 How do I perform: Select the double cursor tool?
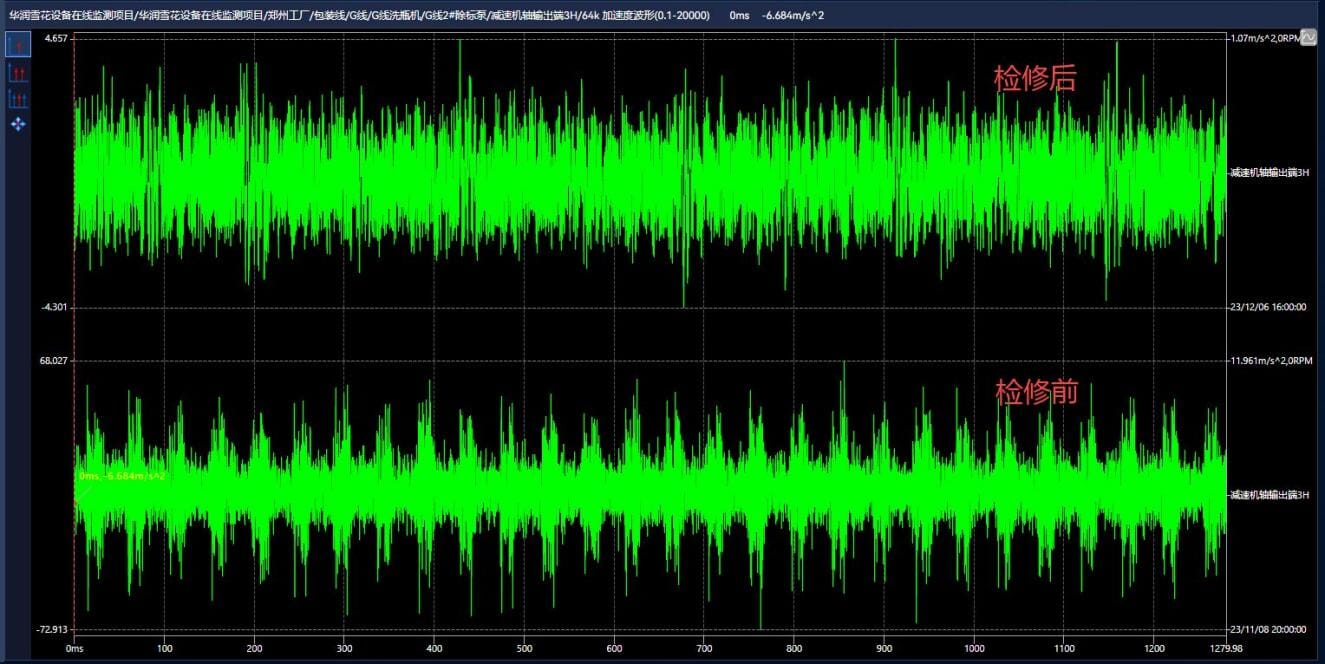(17, 72)
